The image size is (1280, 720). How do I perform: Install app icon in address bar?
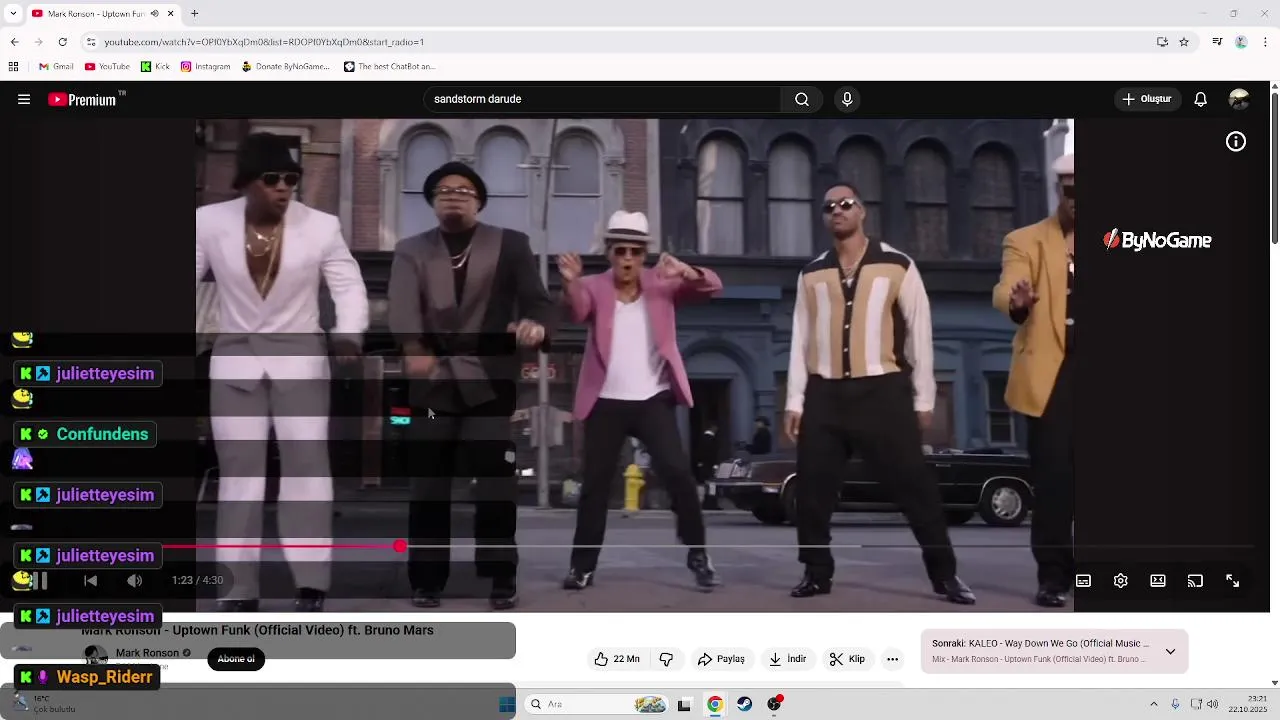click(1162, 42)
